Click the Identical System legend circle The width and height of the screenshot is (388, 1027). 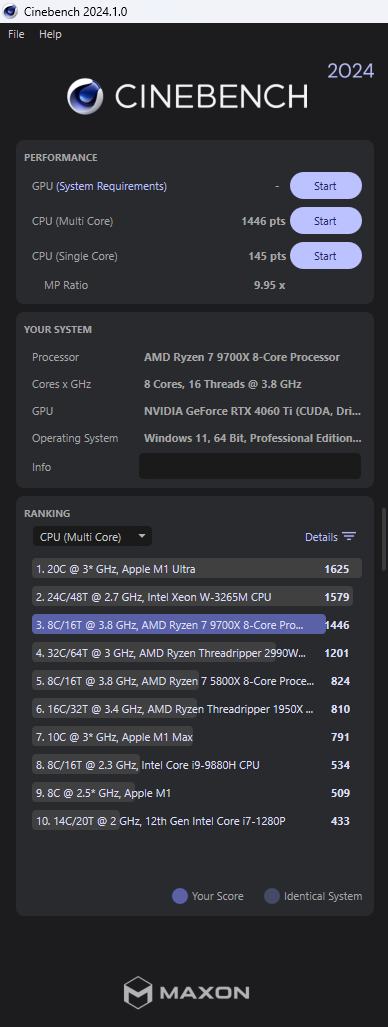click(272, 896)
